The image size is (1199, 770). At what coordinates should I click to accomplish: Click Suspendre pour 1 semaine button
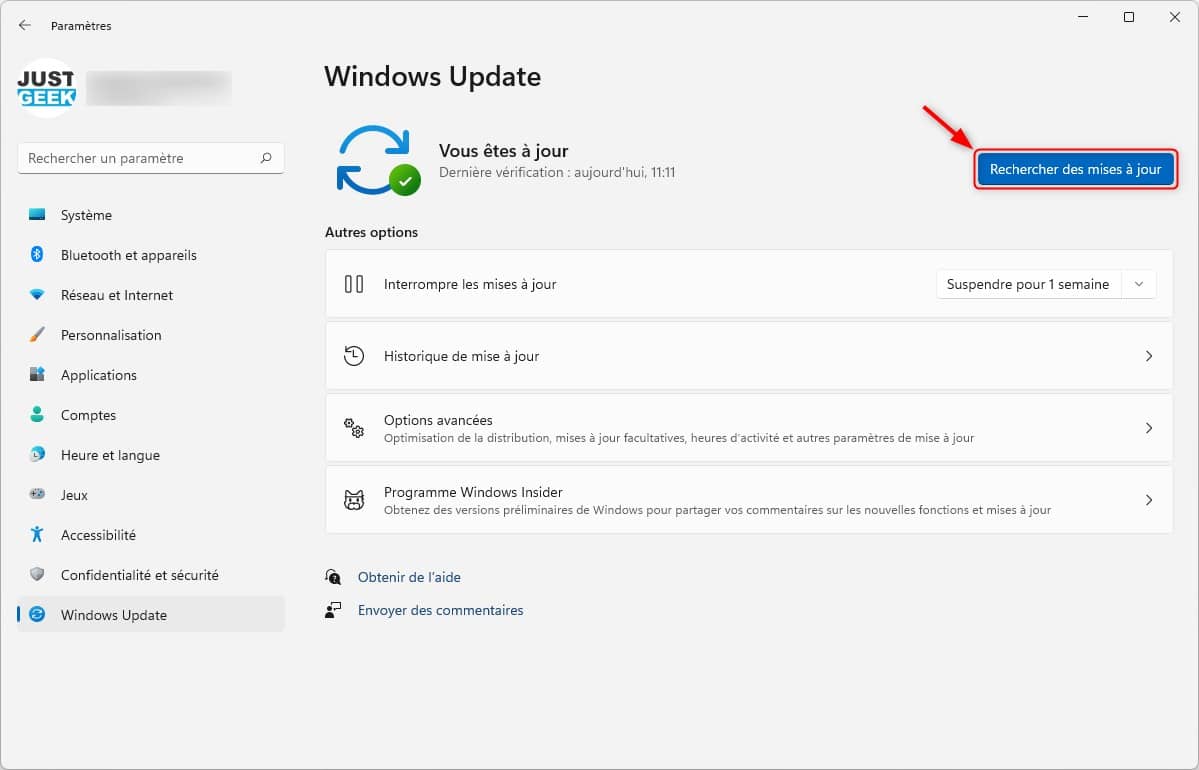coord(1028,284)
